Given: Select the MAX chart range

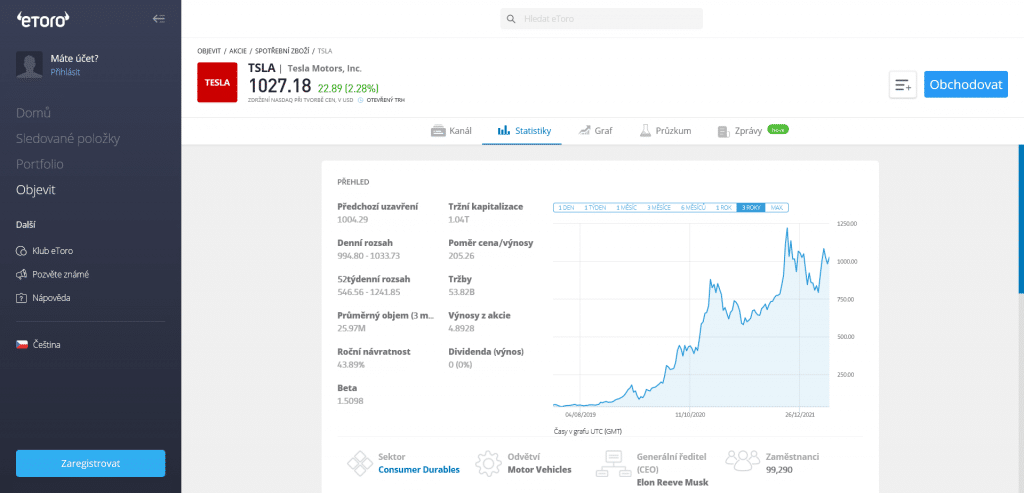Looking at the screenshot, I should coord(776,208).
